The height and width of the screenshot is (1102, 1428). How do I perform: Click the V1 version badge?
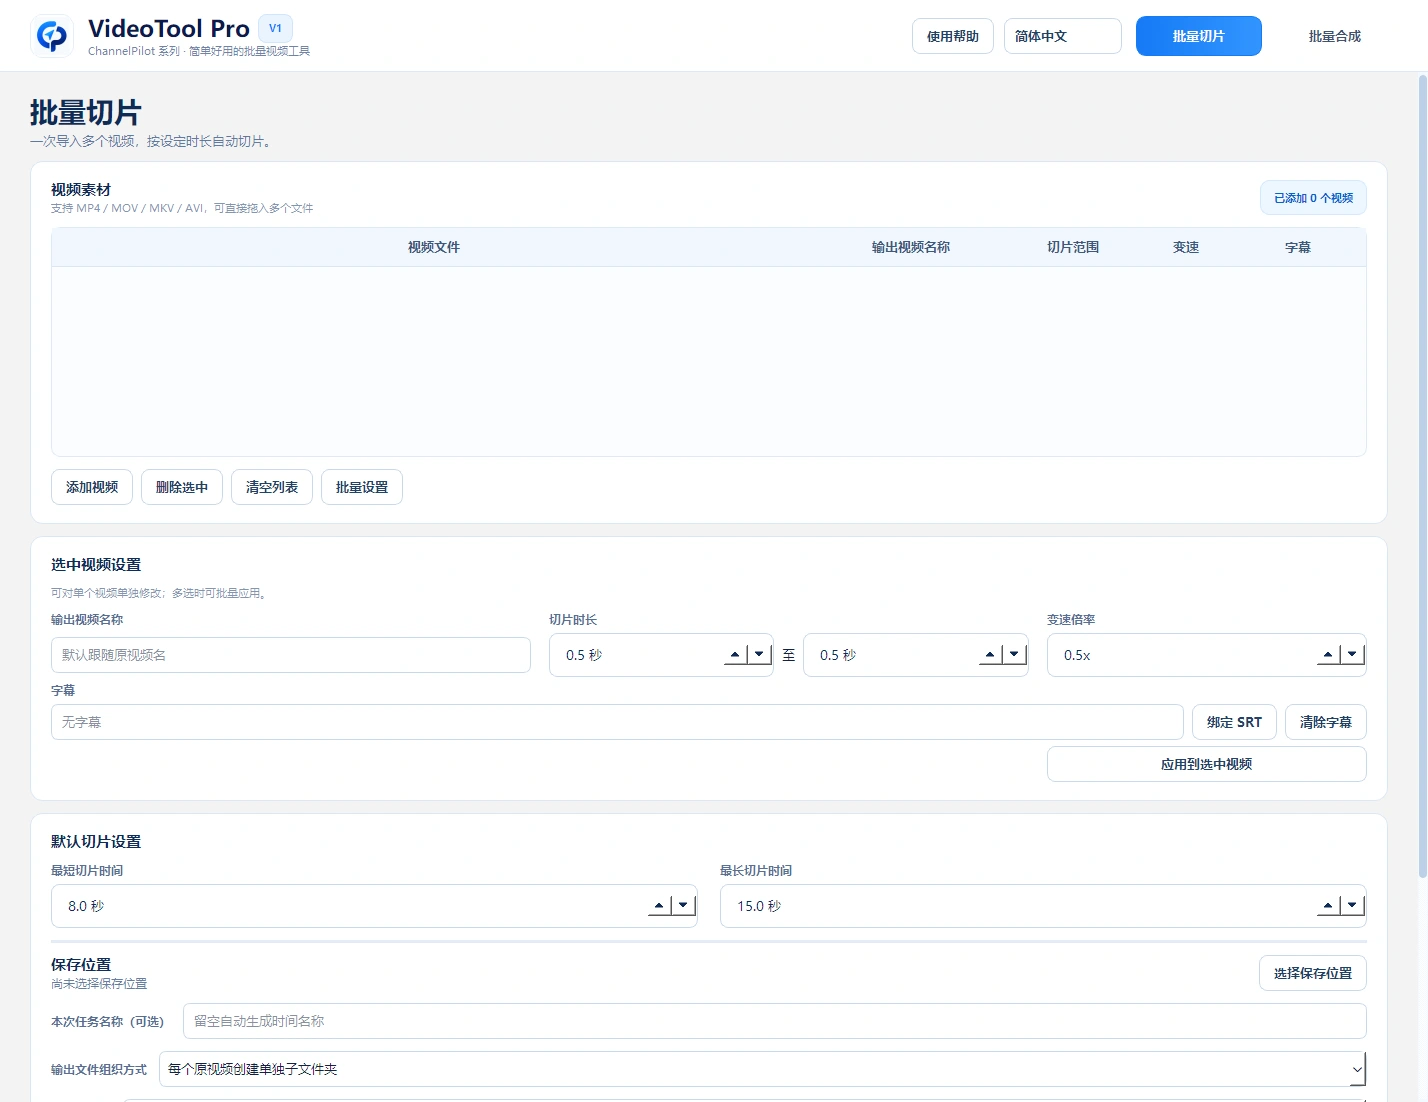click(275, 28)
